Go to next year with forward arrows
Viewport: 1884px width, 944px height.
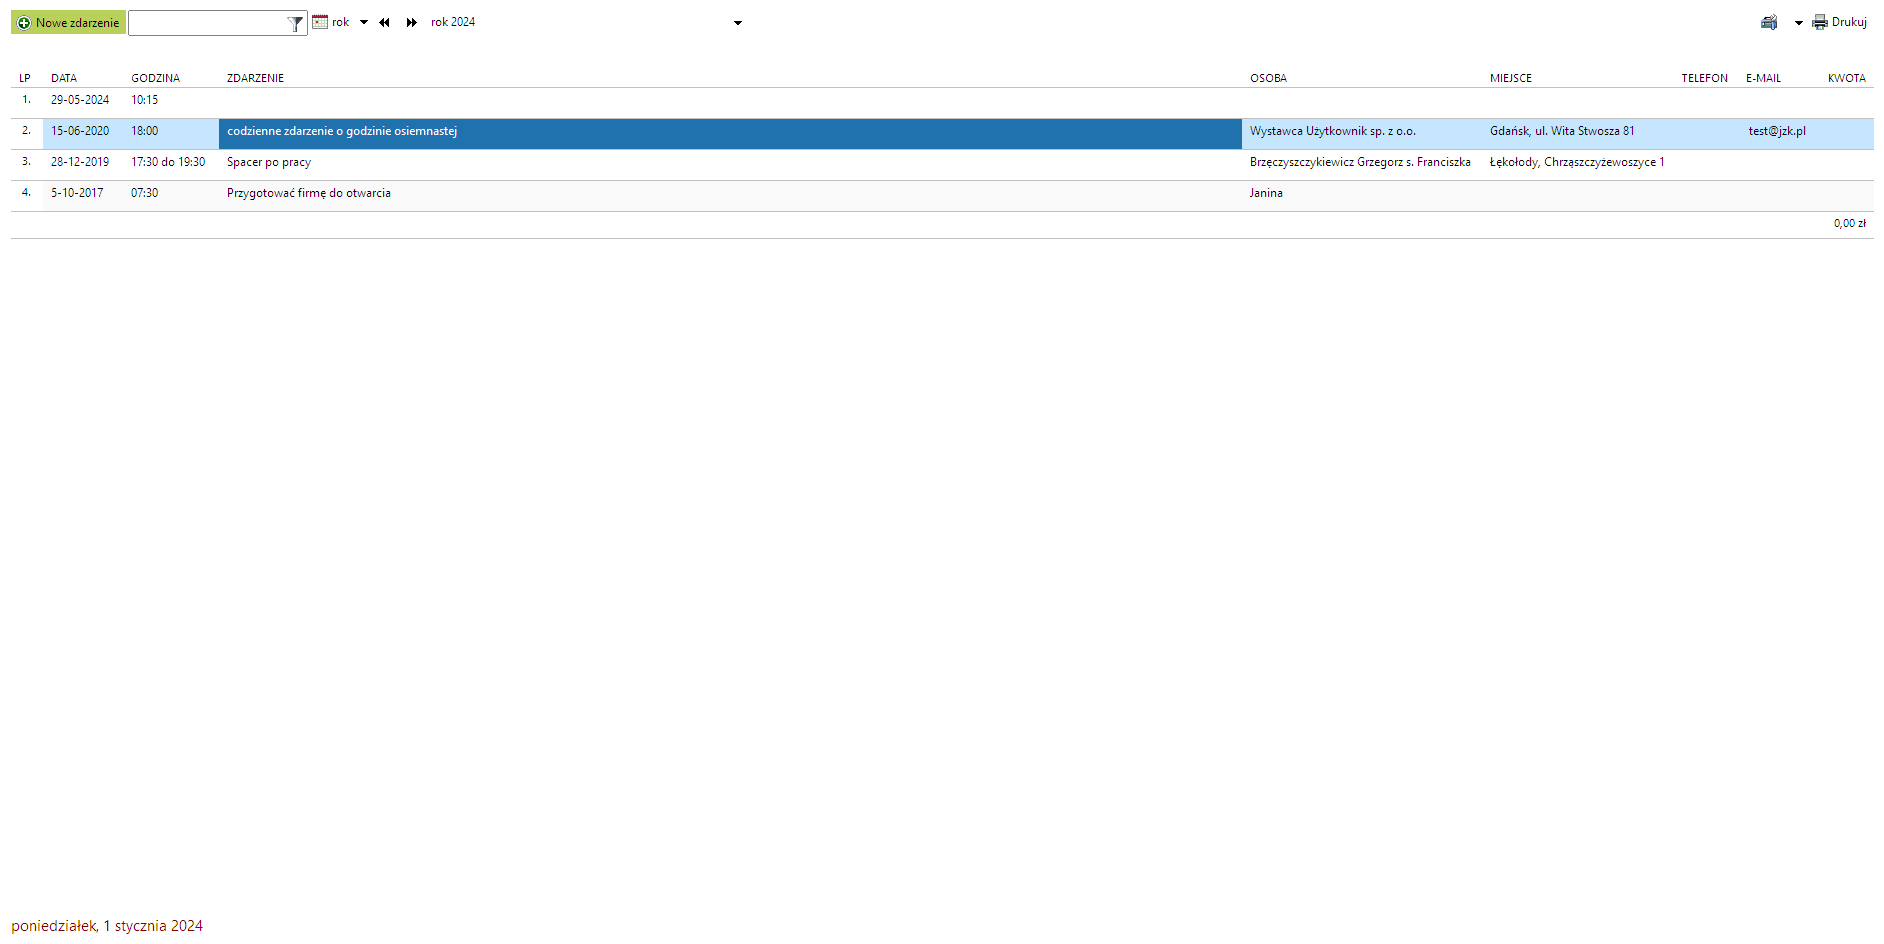click(x=411, y=22)
